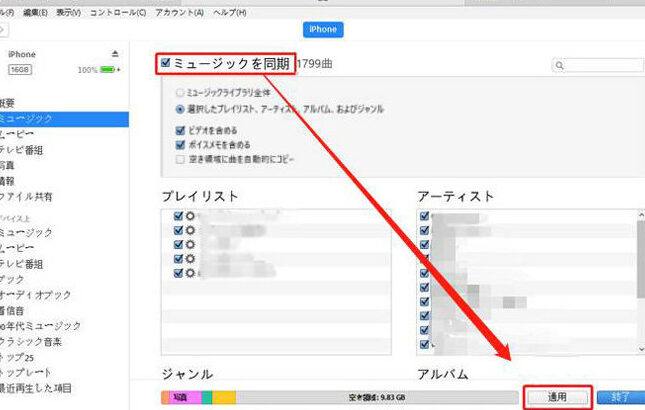Image resolution: width=645 pixels, height=410 pixels.
Task: Click the blue iPhone device button
Action: [322, 30]
